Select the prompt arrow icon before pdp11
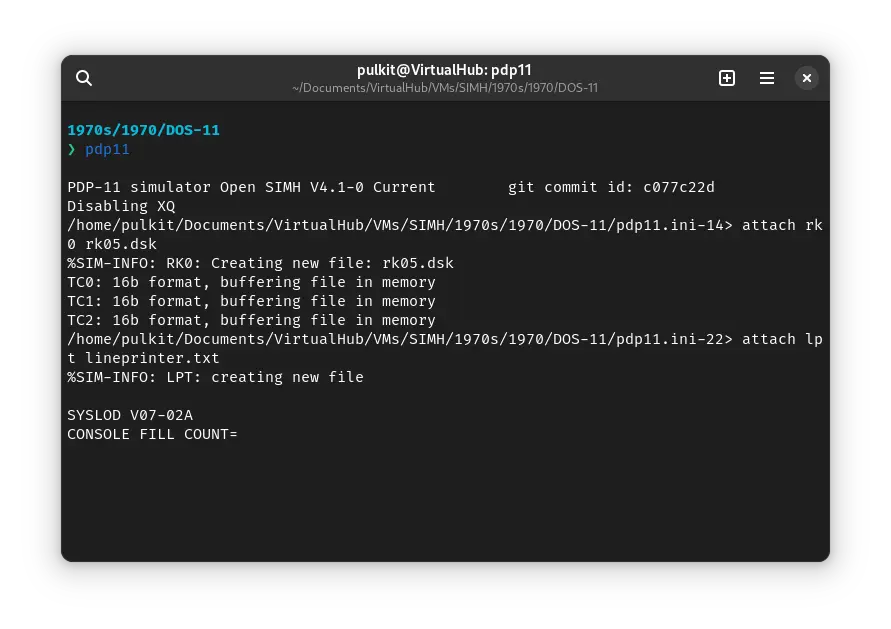 tap(71, 149)
